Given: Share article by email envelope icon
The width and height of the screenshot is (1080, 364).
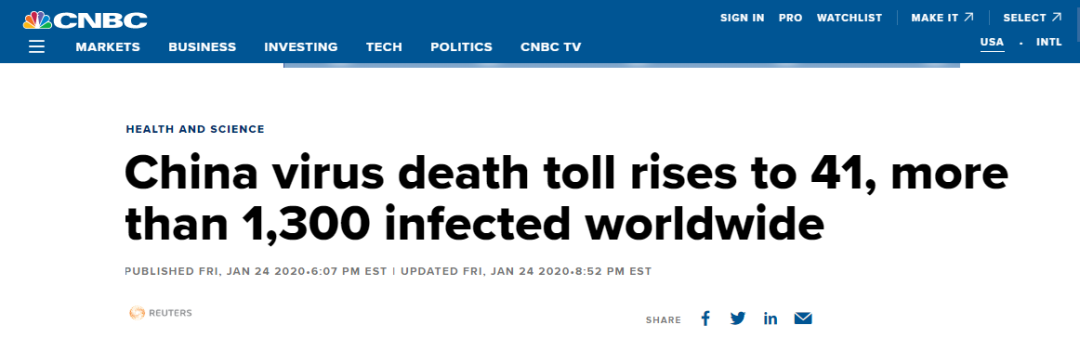Looking at the screenshot, I should (x=803, y=318).
